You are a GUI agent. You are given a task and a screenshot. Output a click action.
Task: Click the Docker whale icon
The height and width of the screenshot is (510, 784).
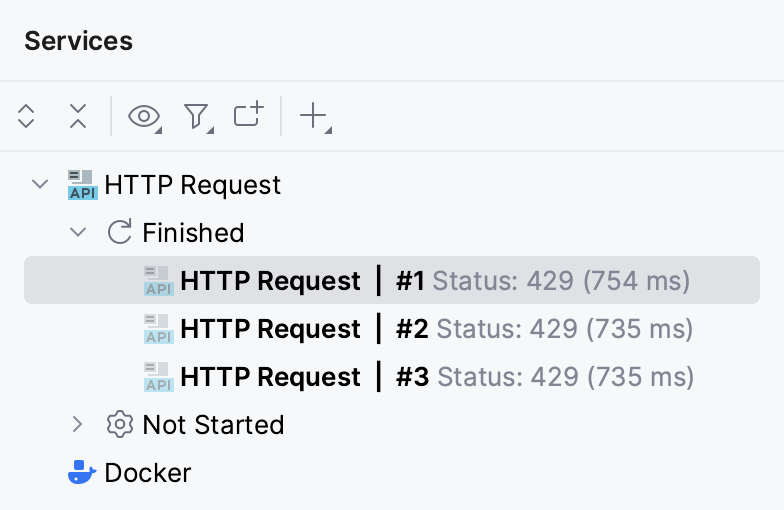point(82,473)
